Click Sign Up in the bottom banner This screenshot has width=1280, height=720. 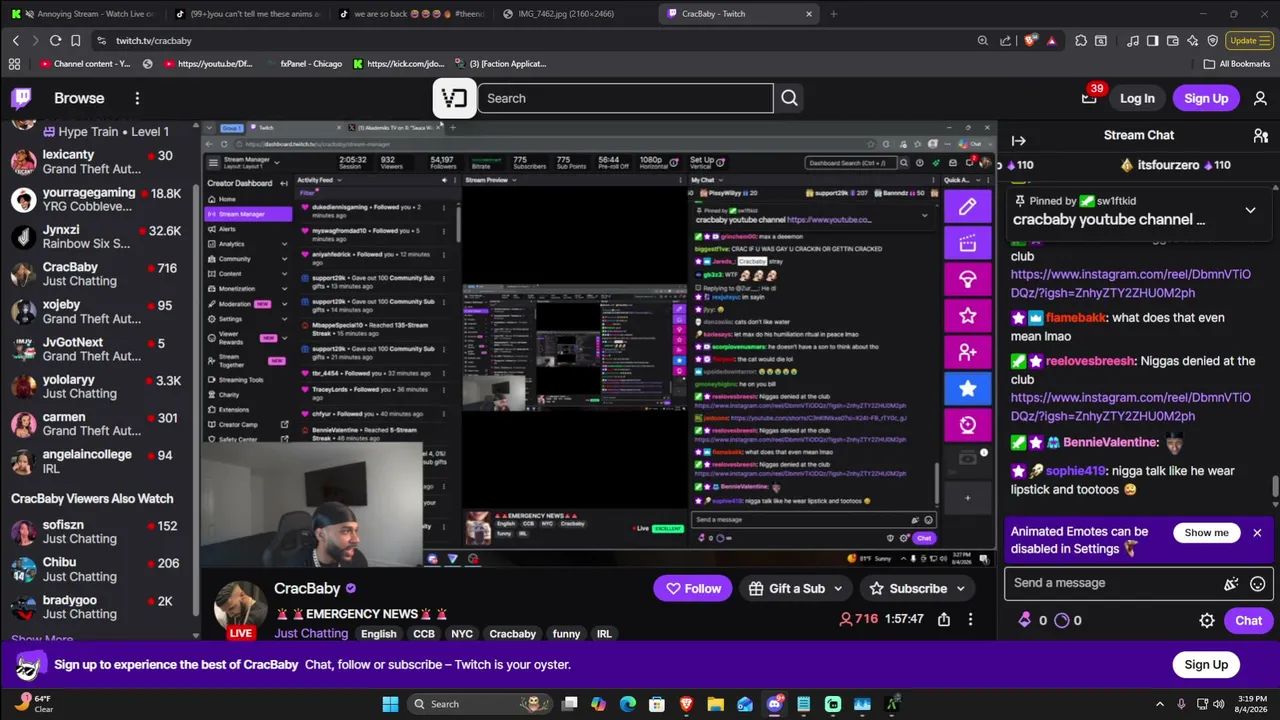(1206, 665)
